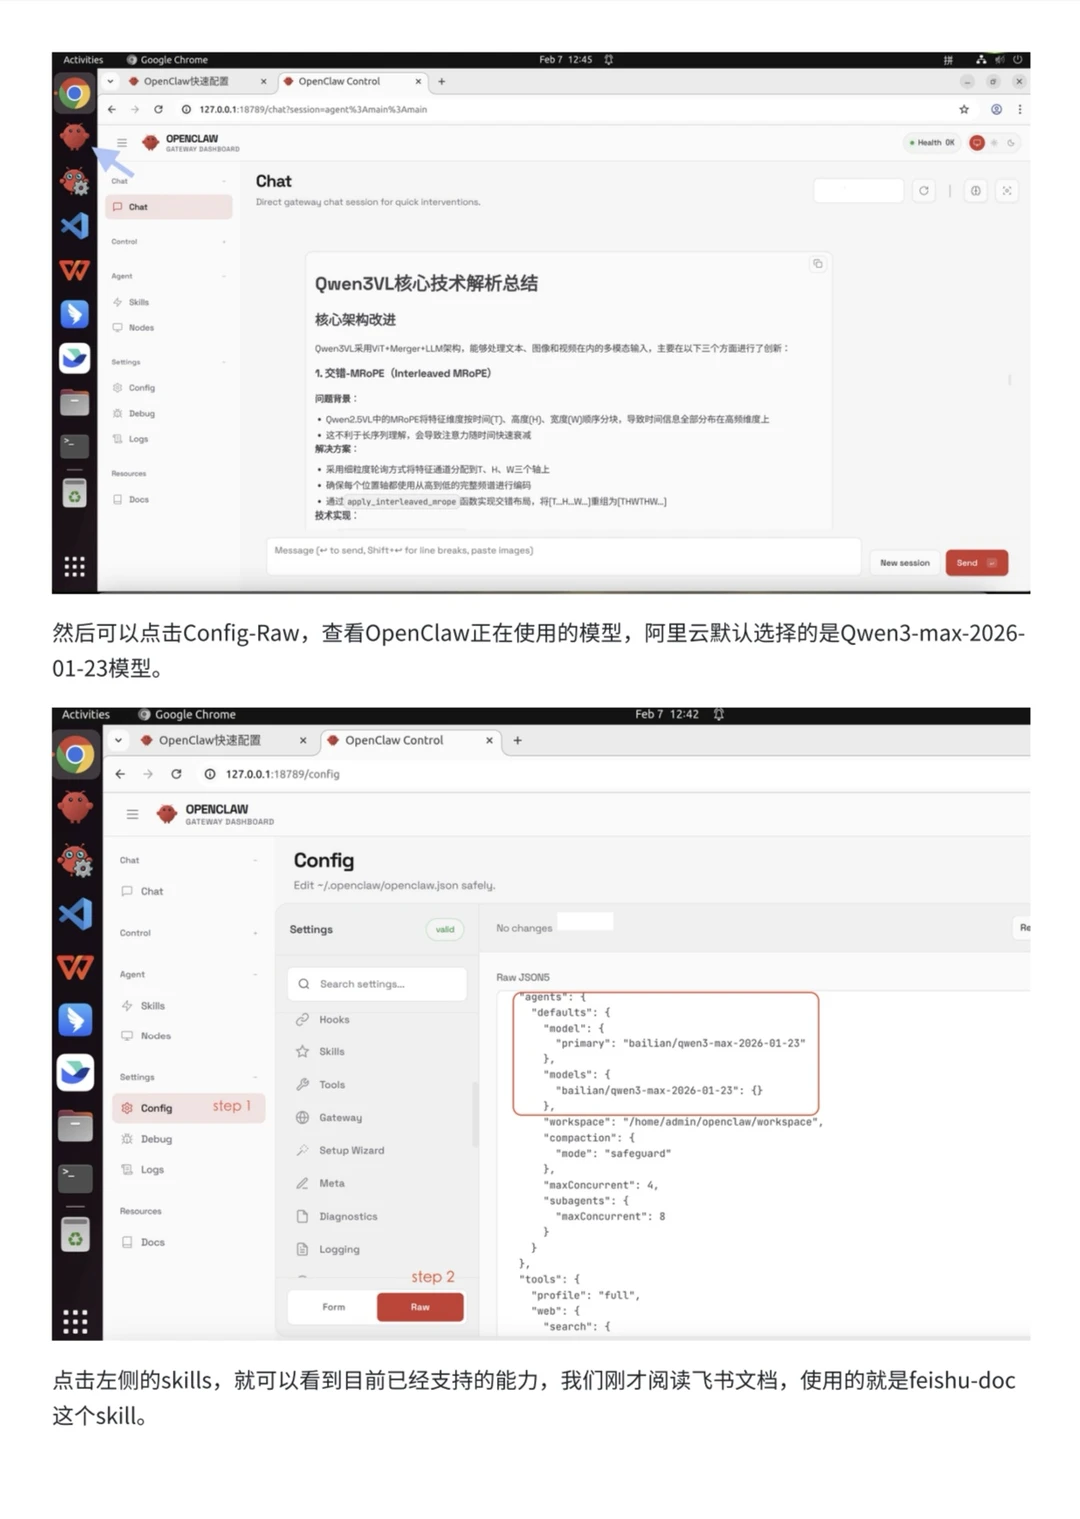The width and height of the screenshot is (1080, 1519).
Task: Open Files from the Config screenshot dock
Action: pos(75,1126)
